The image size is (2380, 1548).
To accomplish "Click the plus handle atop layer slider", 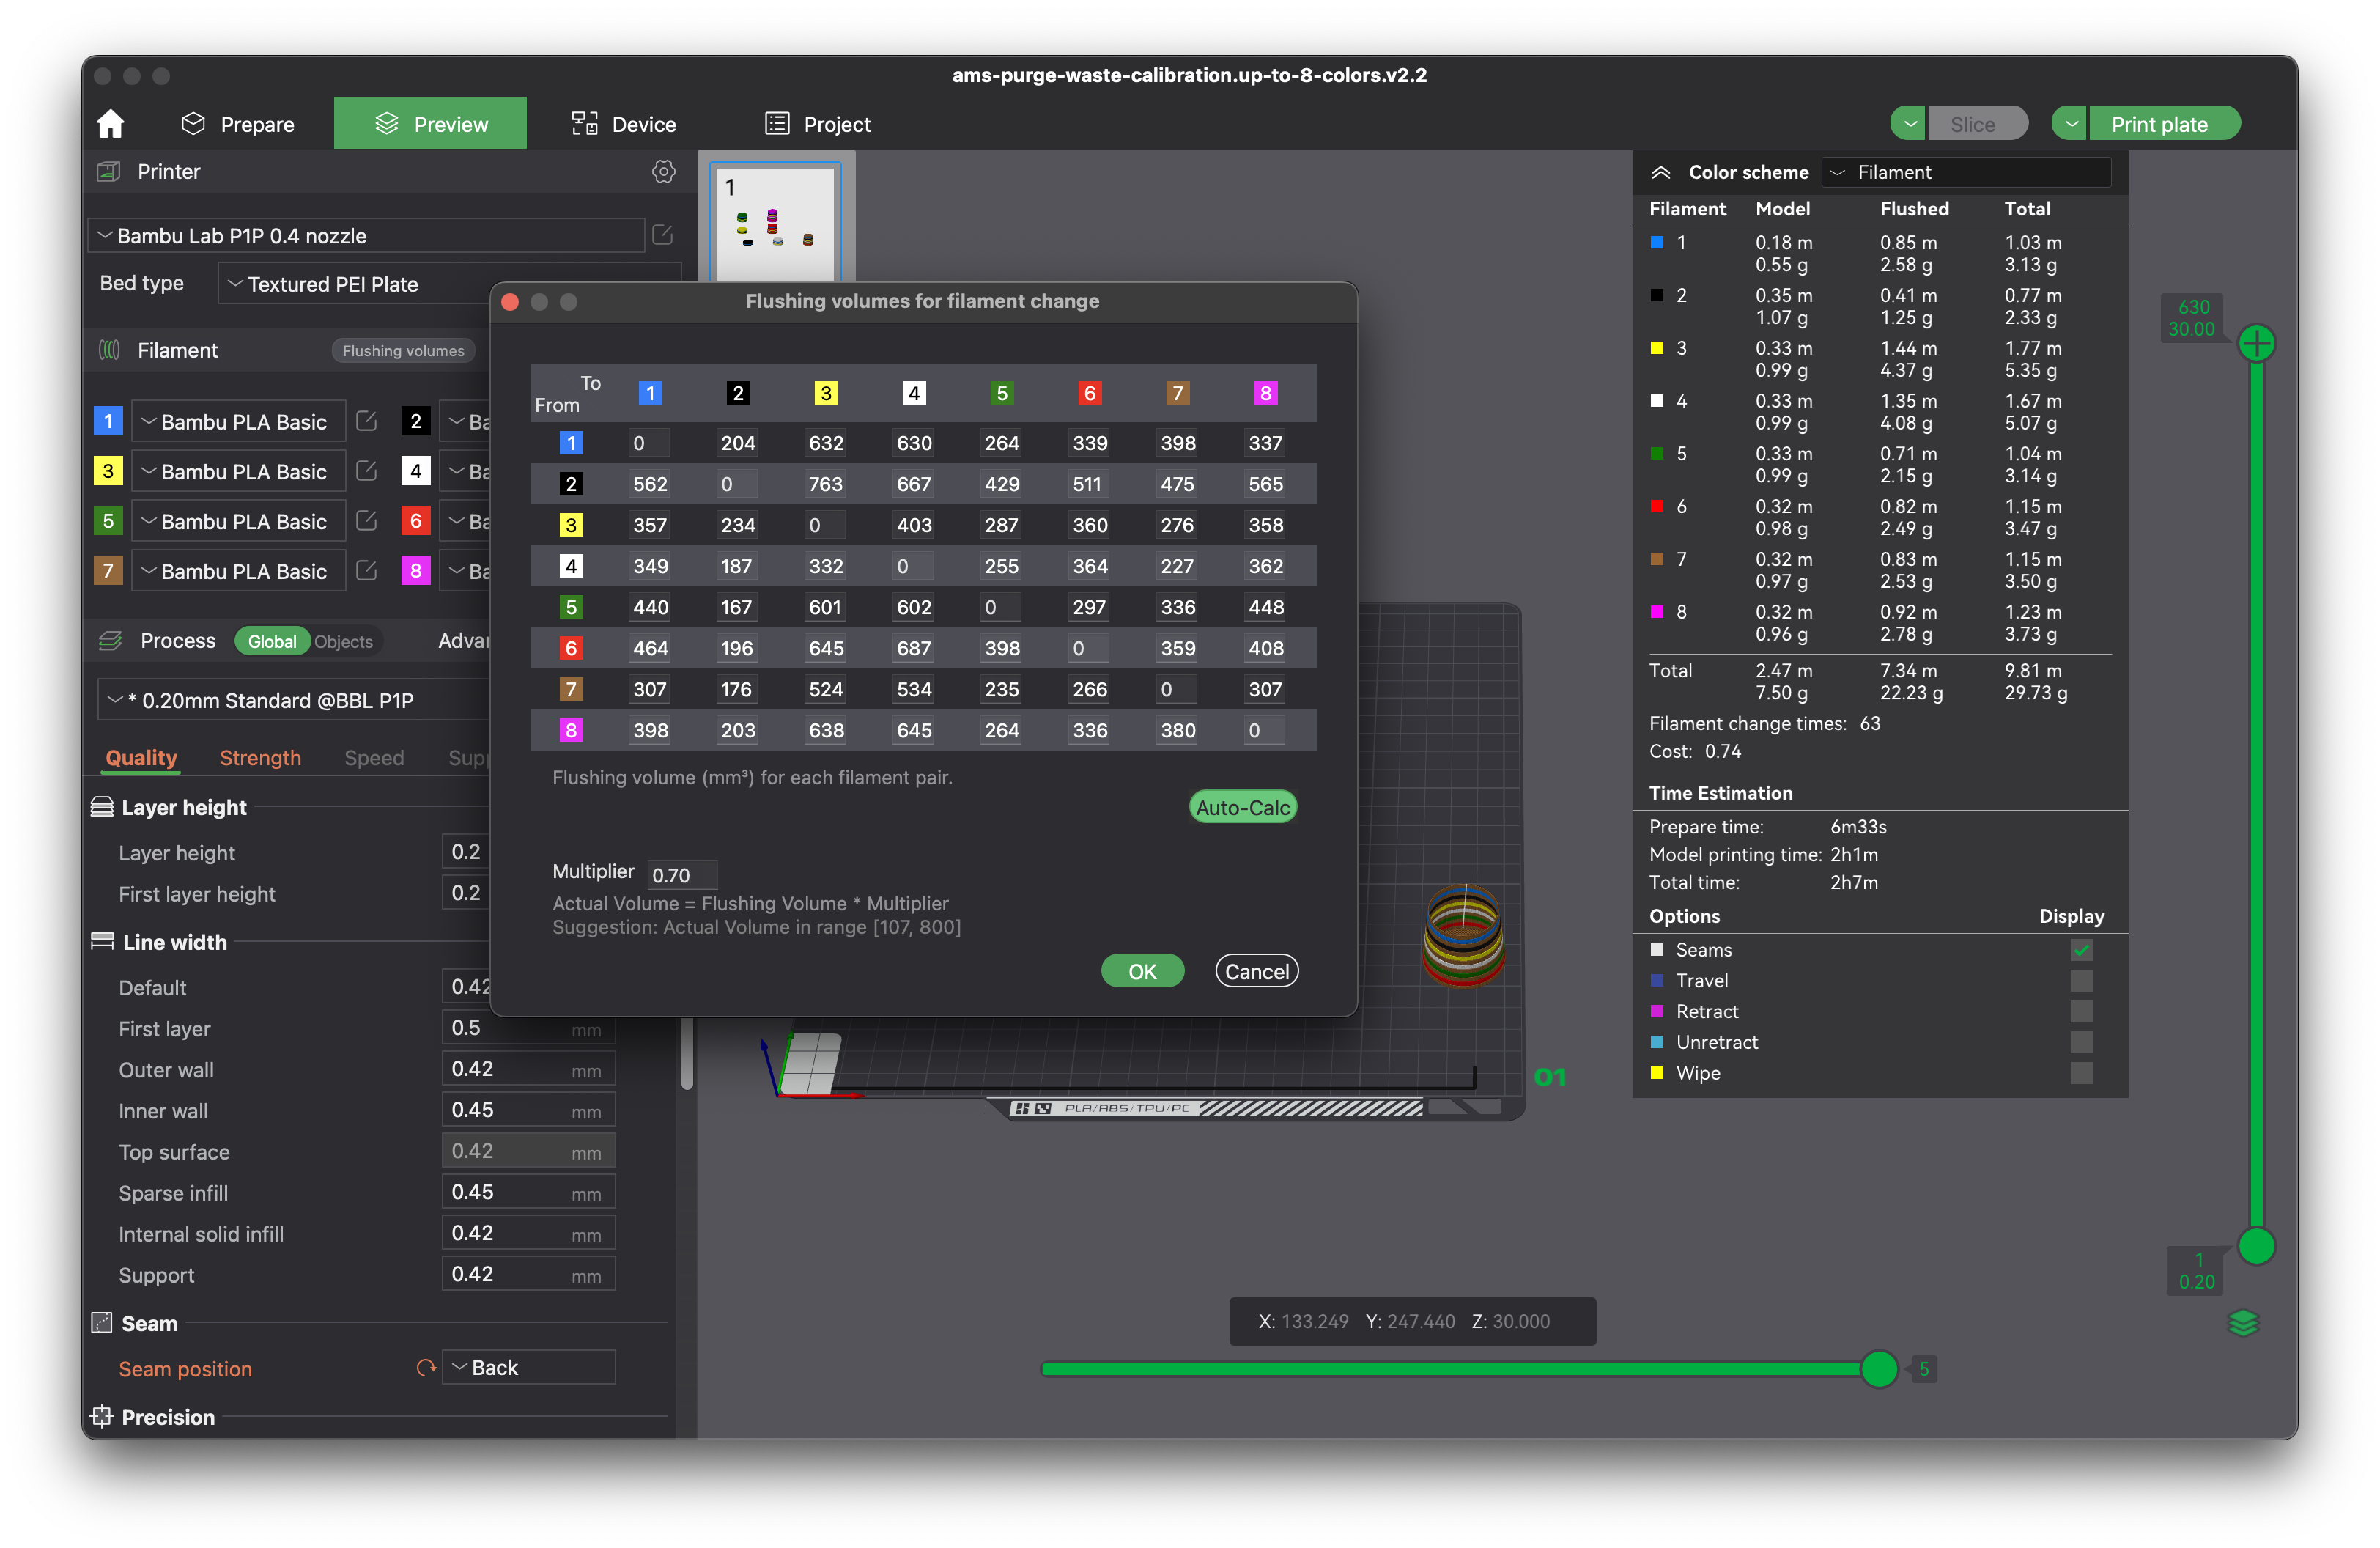I will click(x=2256, y=344).
